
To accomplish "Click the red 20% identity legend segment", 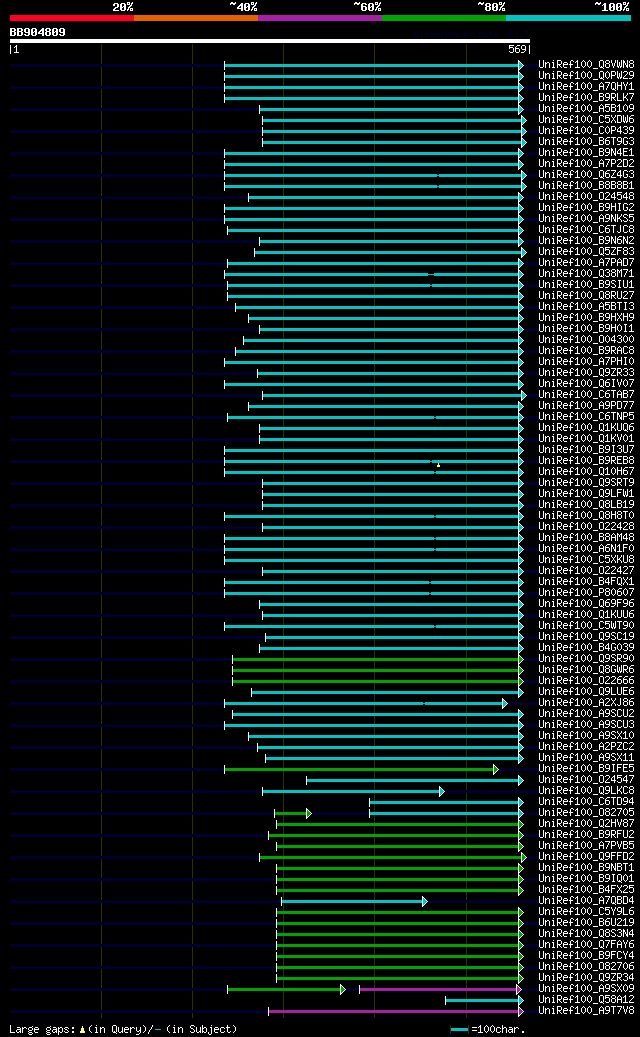I will click(x=71, y=18).
